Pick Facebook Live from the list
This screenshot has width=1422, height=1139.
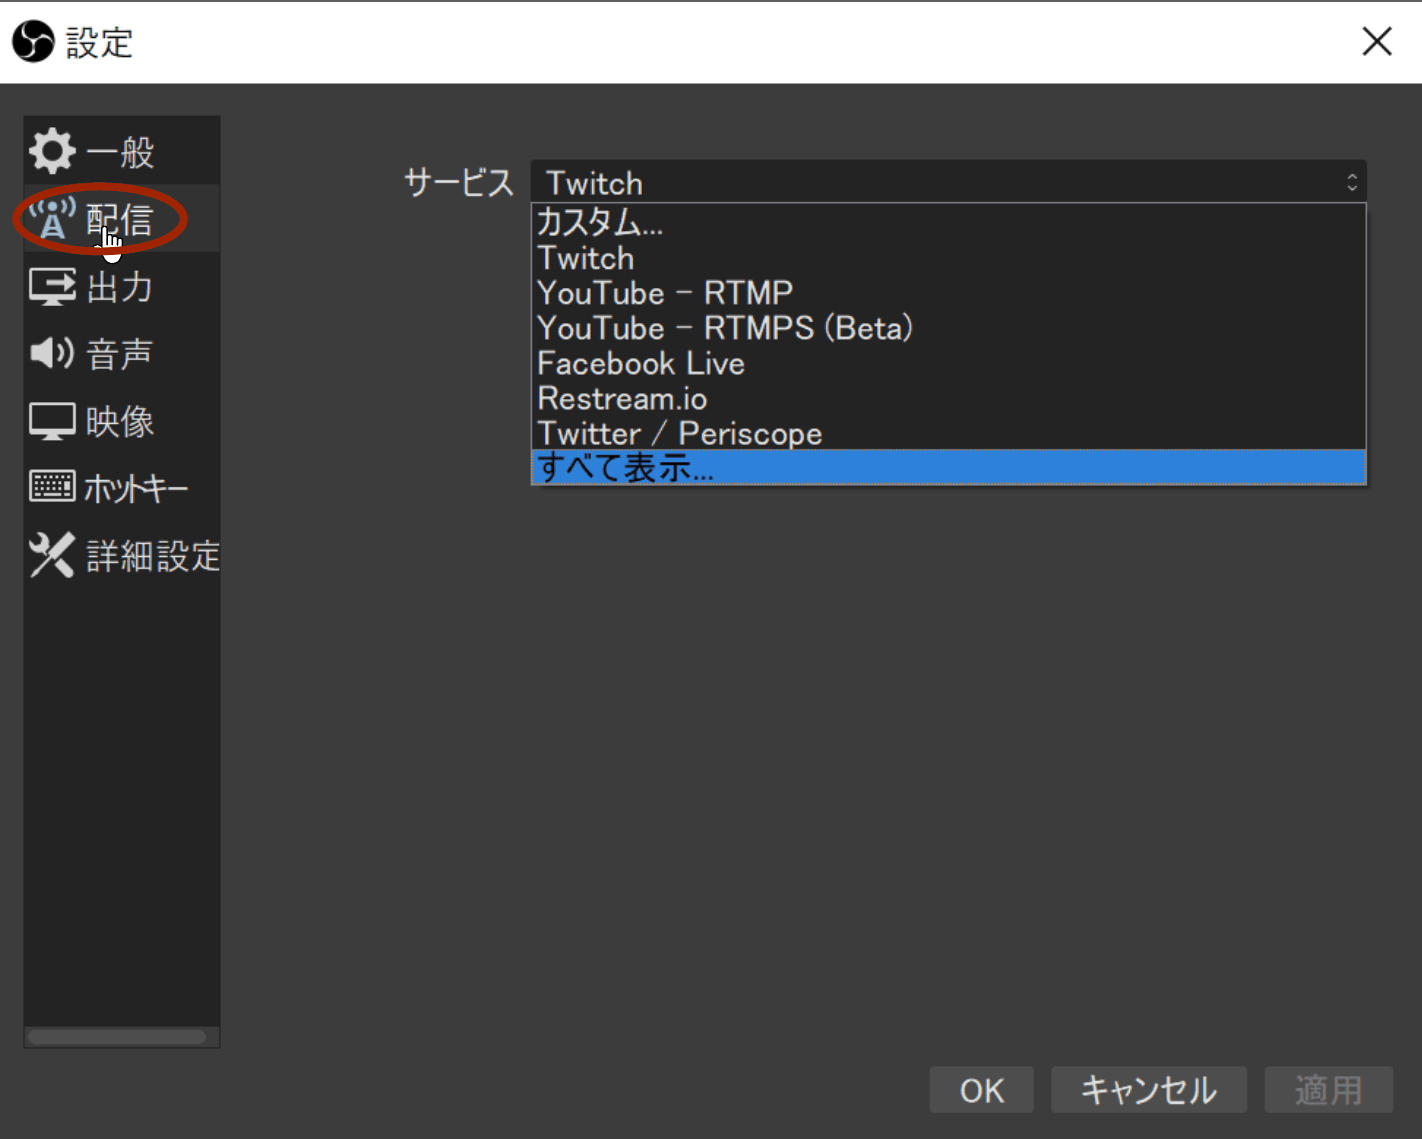(x=948, y=363)
